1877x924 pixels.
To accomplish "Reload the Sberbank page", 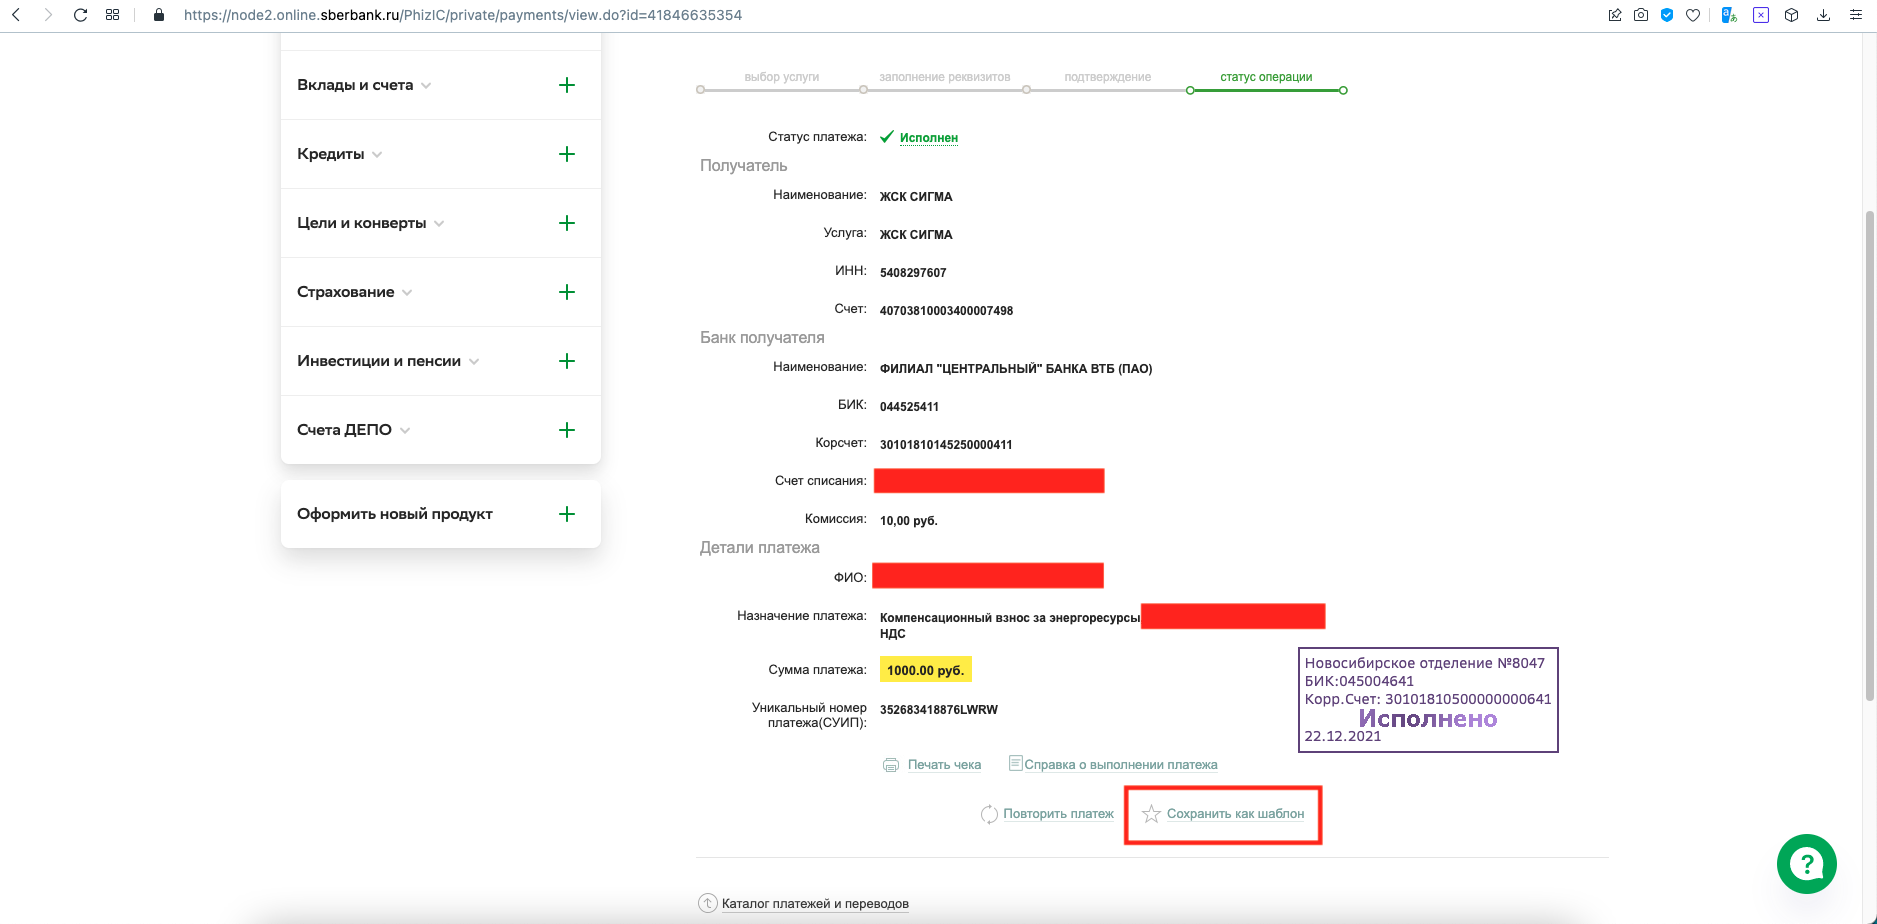I will (x=80, y=15).
